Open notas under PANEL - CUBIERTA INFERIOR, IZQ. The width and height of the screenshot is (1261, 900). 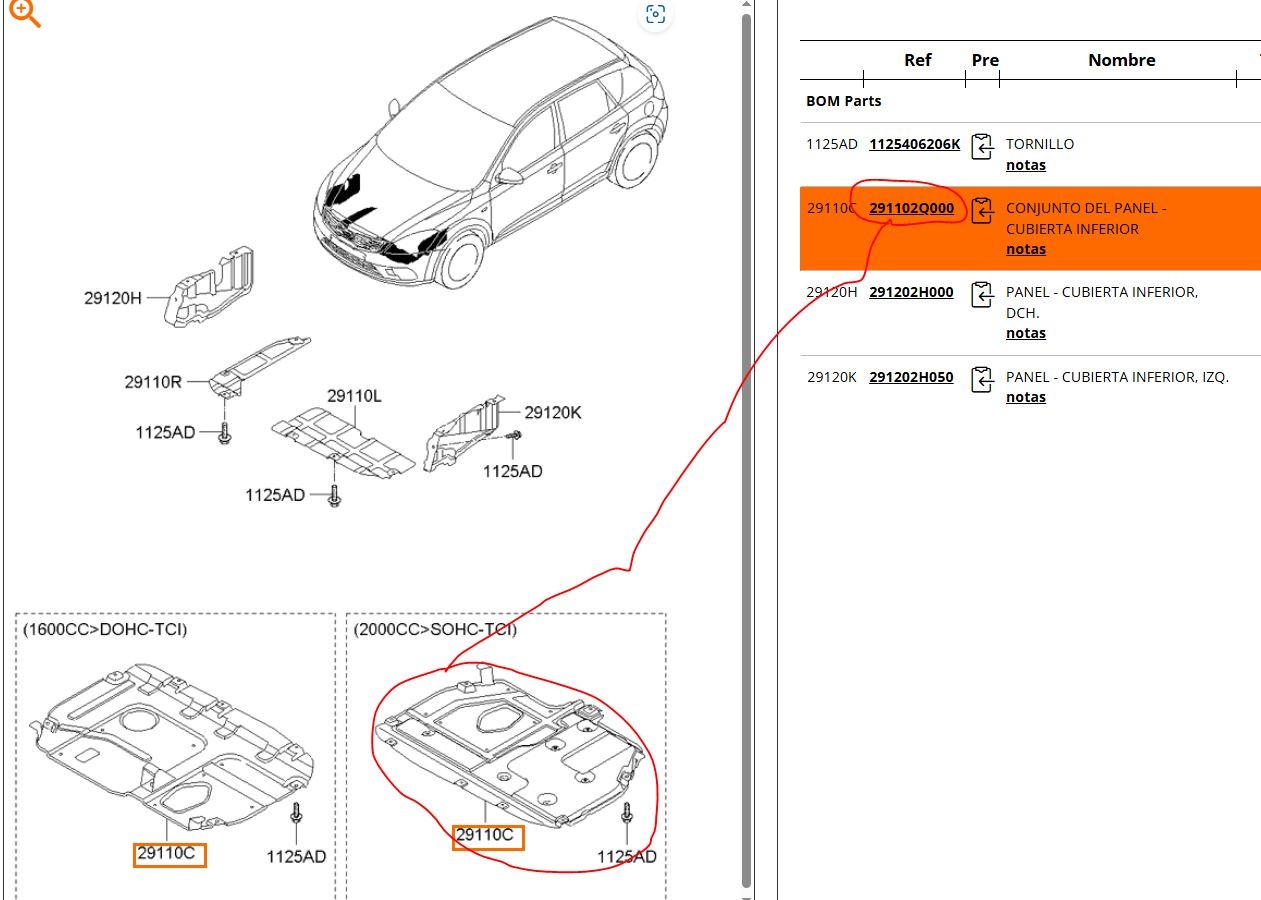1025,397
